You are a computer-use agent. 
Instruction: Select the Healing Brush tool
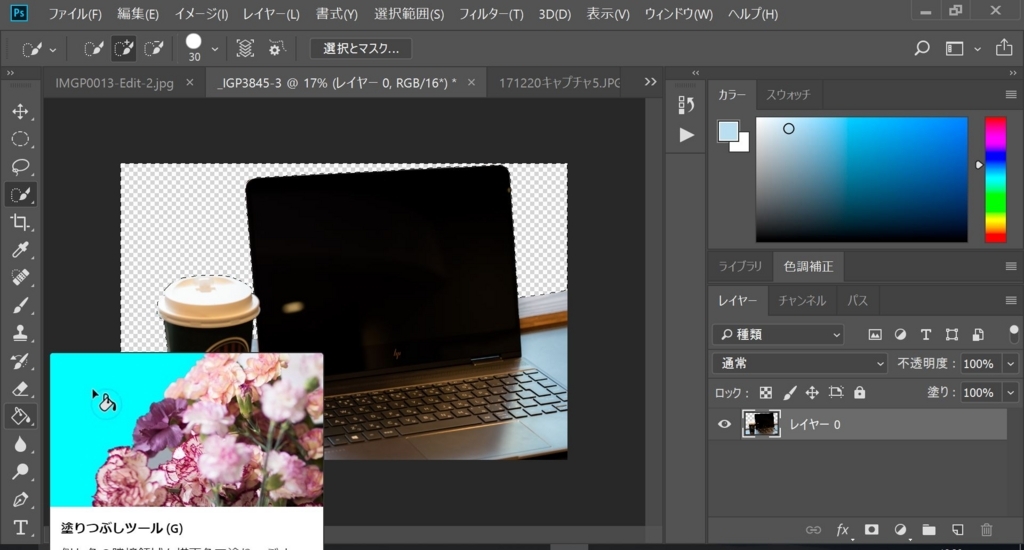pos(20,278)
